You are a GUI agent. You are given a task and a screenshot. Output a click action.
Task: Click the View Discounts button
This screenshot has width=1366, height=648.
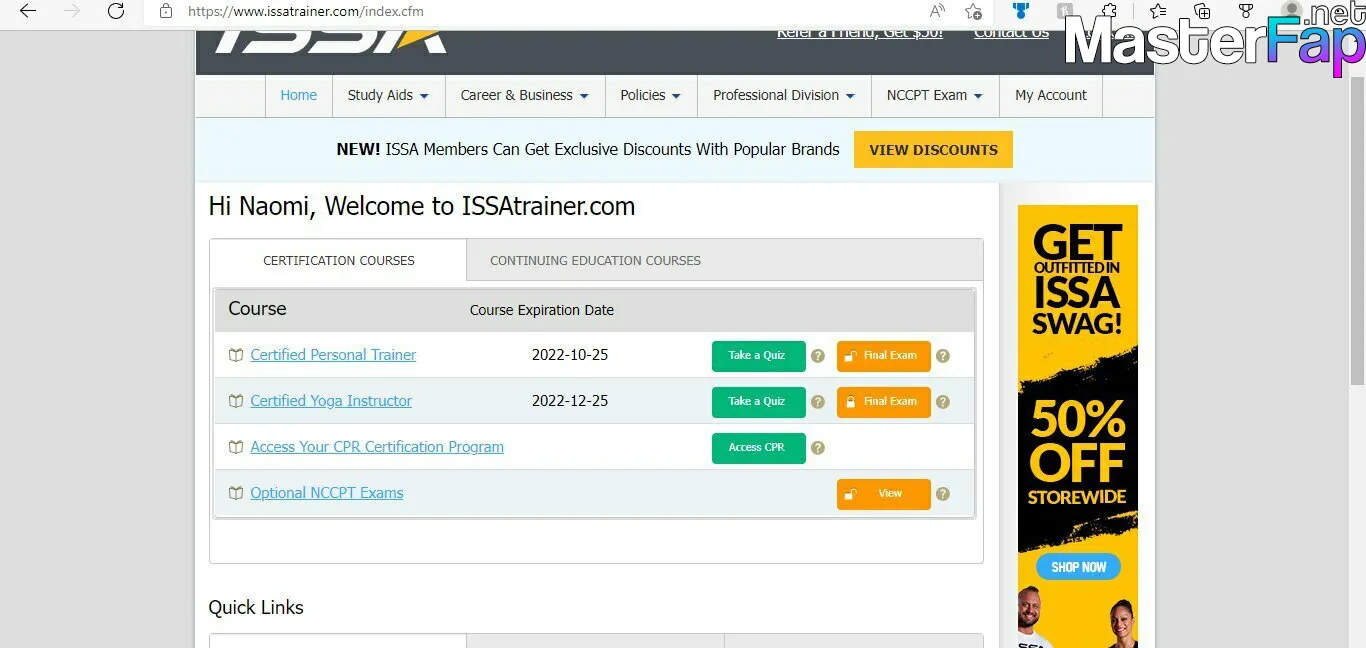coord(934,150)
